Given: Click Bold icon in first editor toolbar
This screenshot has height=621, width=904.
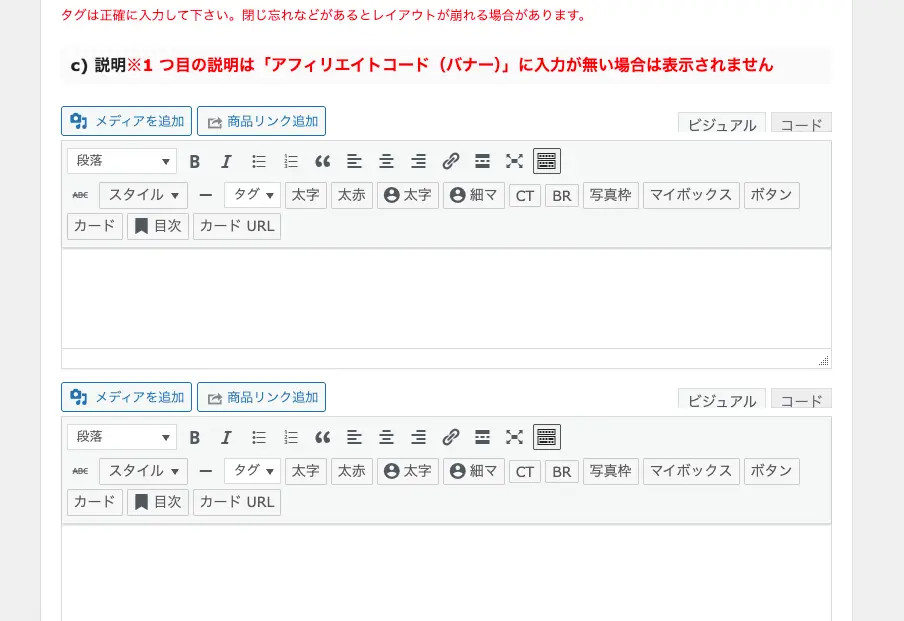Looking at the screenshot, I should click(195, 161).
